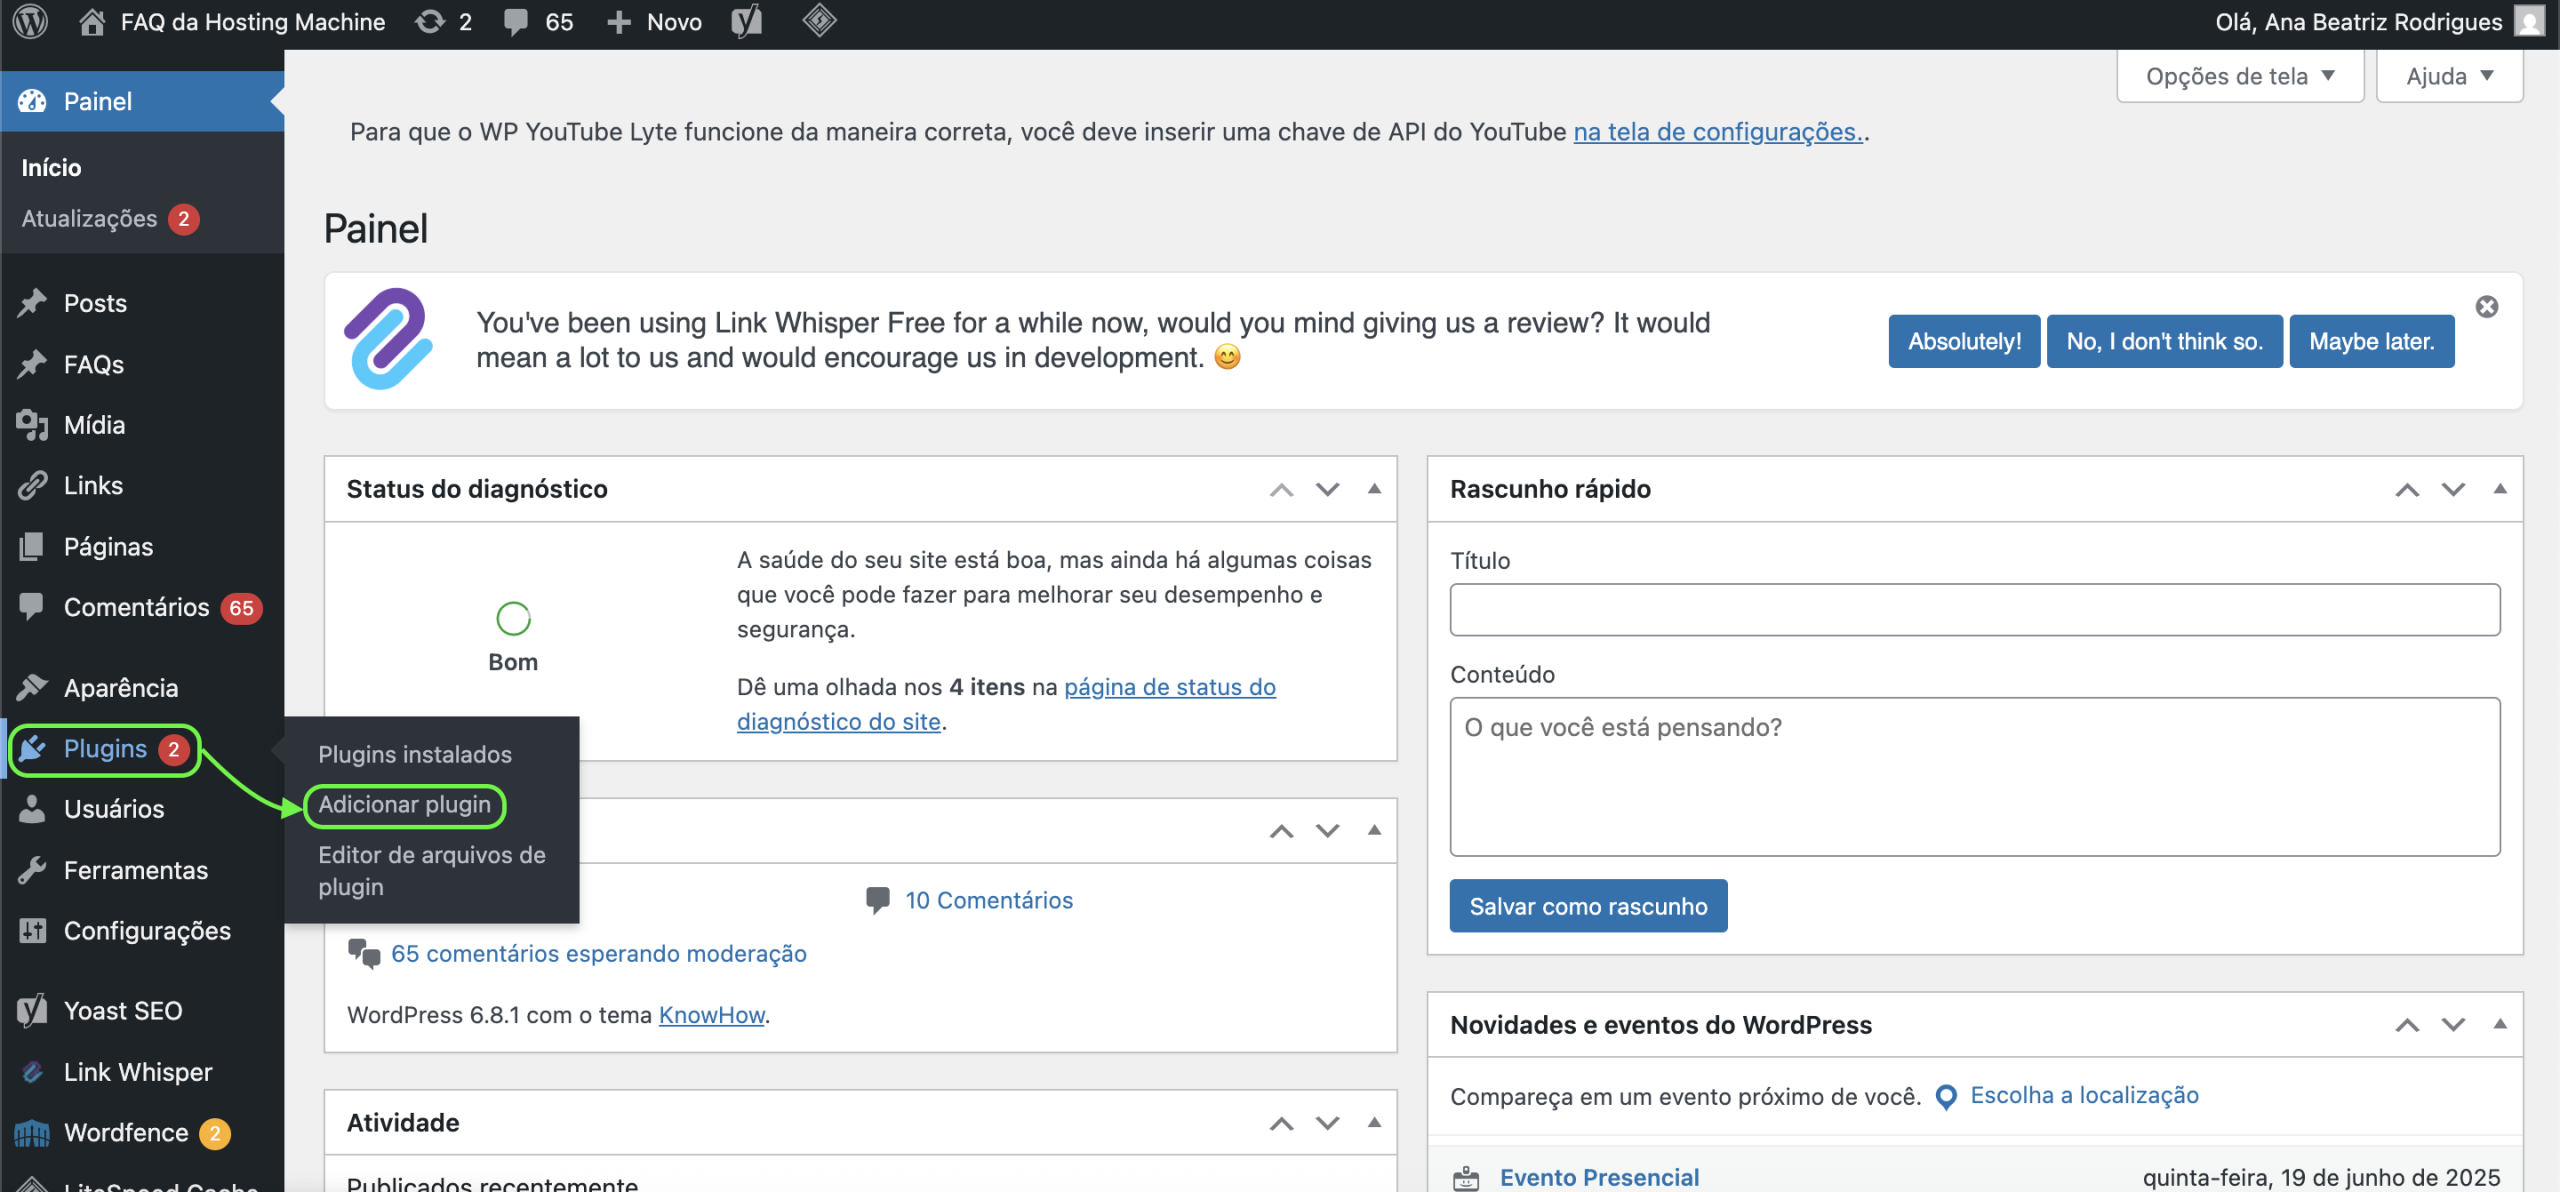Expand the Opções de tela dropdown

[2240, 76]
